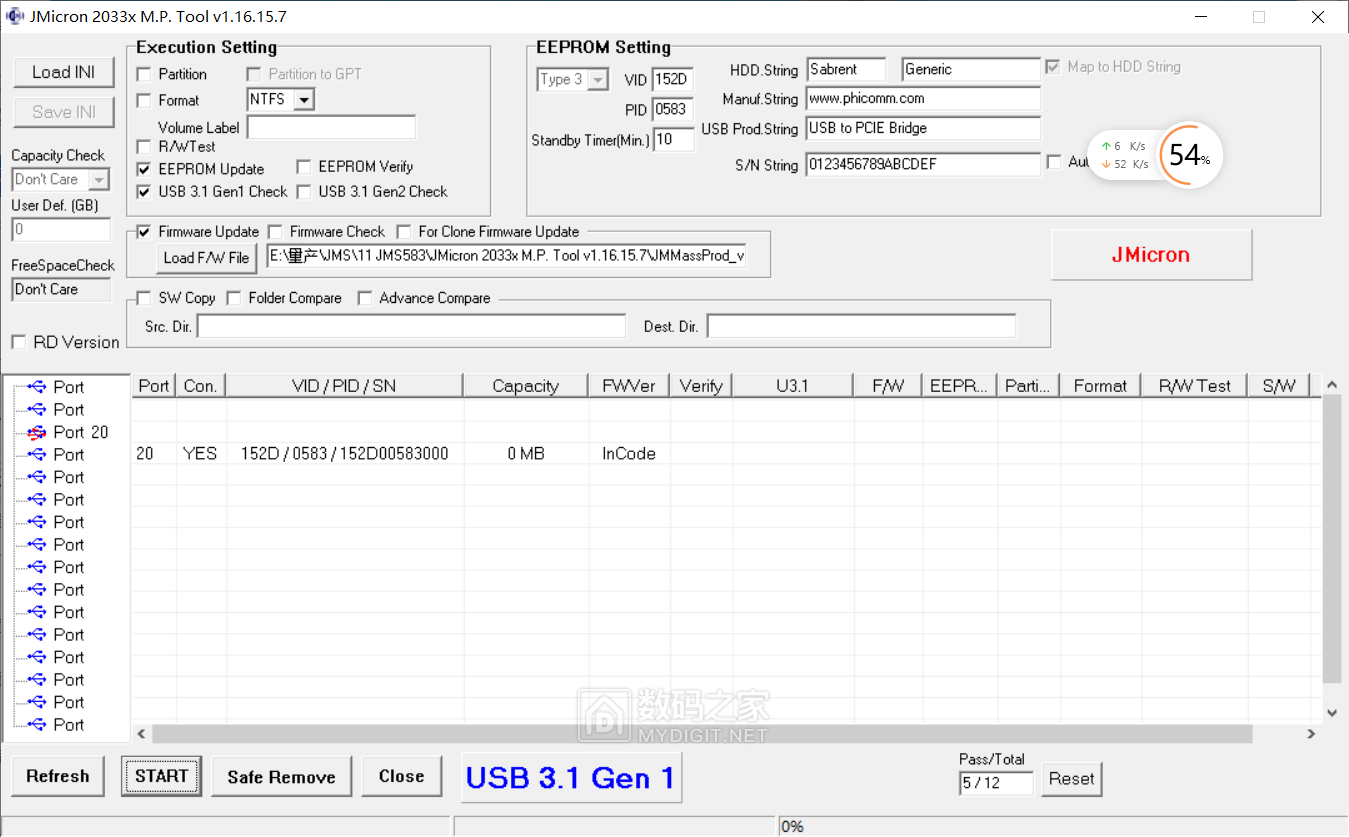Image resolution: width=1349 pixels, height=837 pixels.
Task: Click the JMicron app icon in title bar
Action: coord(15,16)
